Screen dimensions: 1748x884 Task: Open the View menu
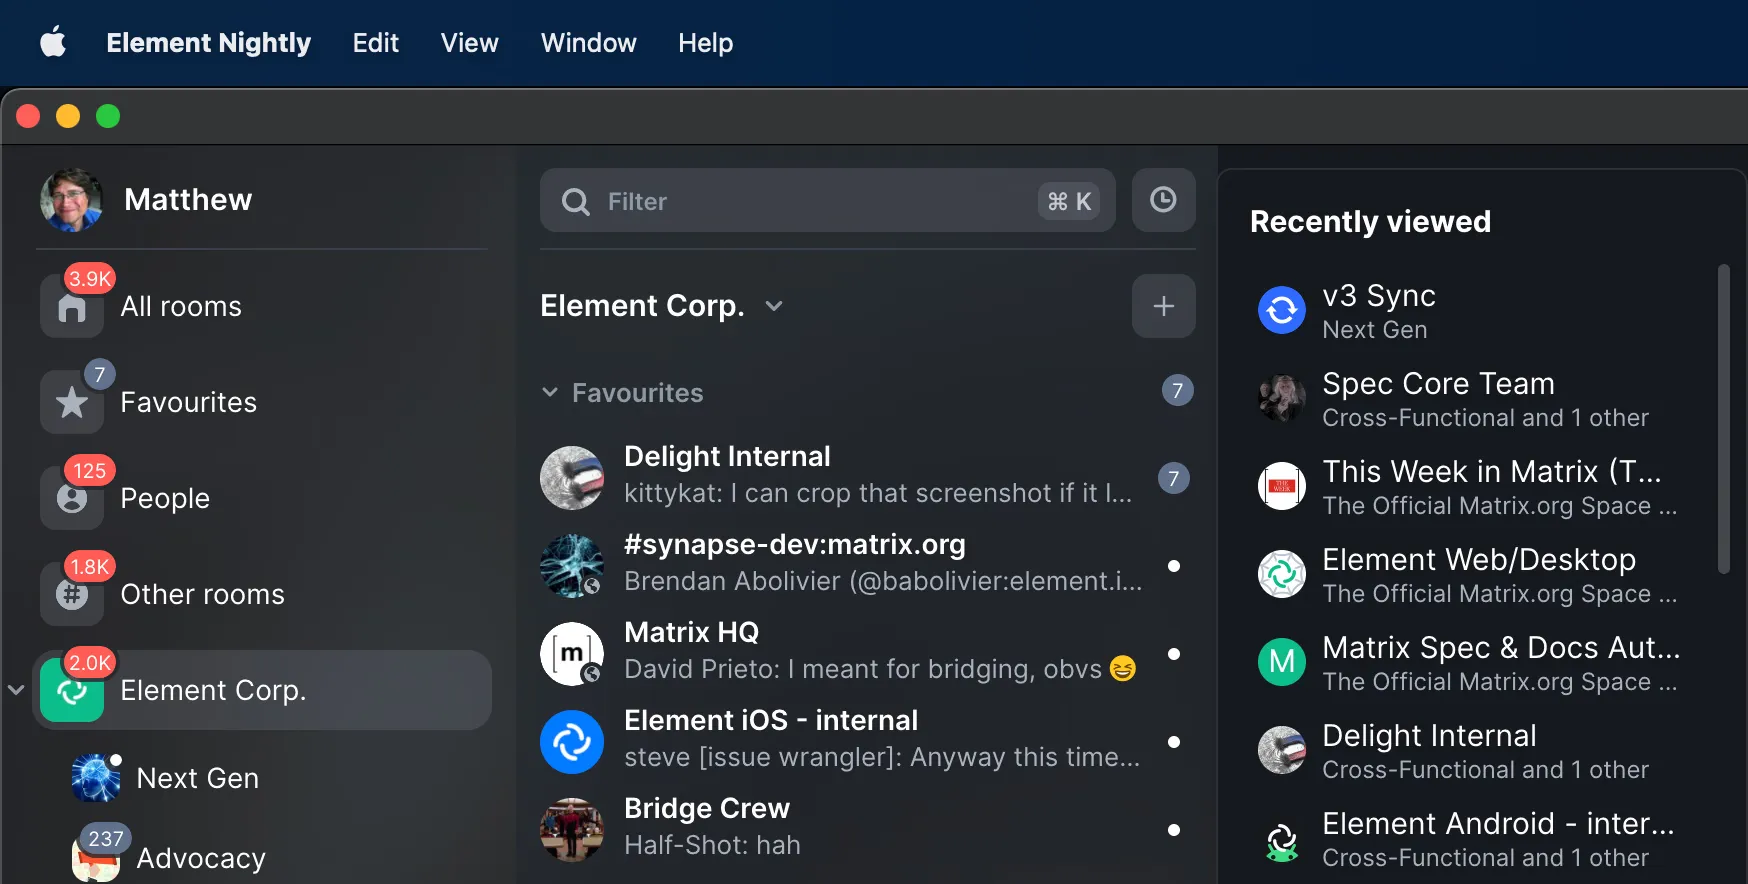469,43
